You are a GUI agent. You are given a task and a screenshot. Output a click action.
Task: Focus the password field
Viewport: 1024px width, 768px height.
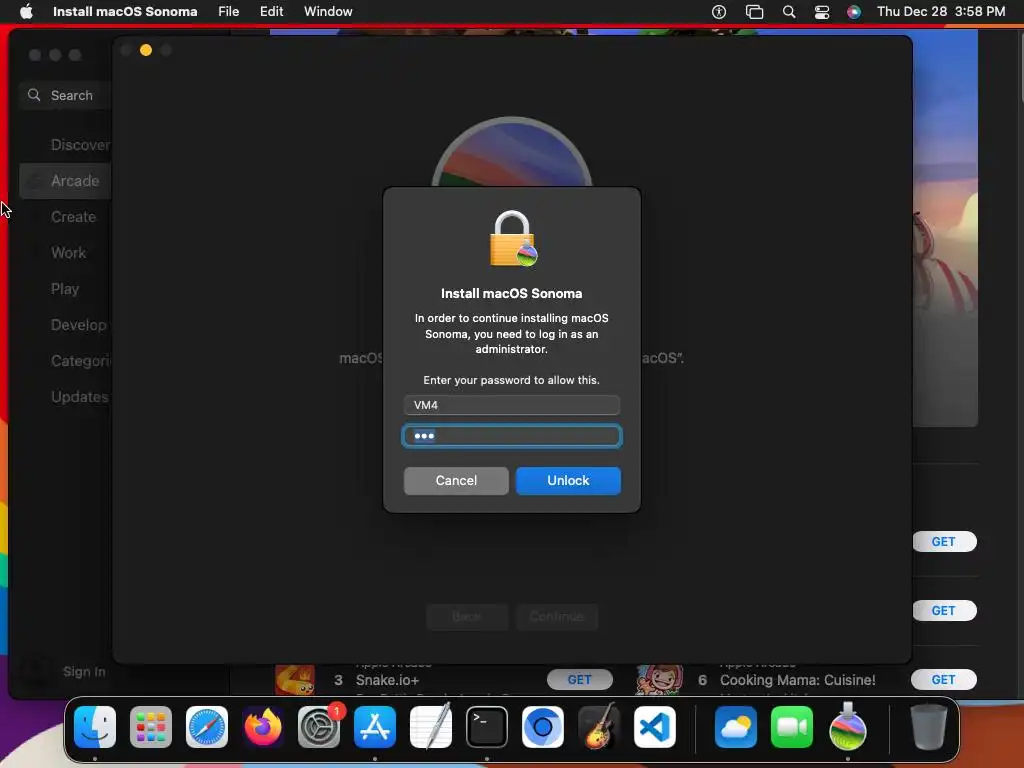[x=512, y=436]
